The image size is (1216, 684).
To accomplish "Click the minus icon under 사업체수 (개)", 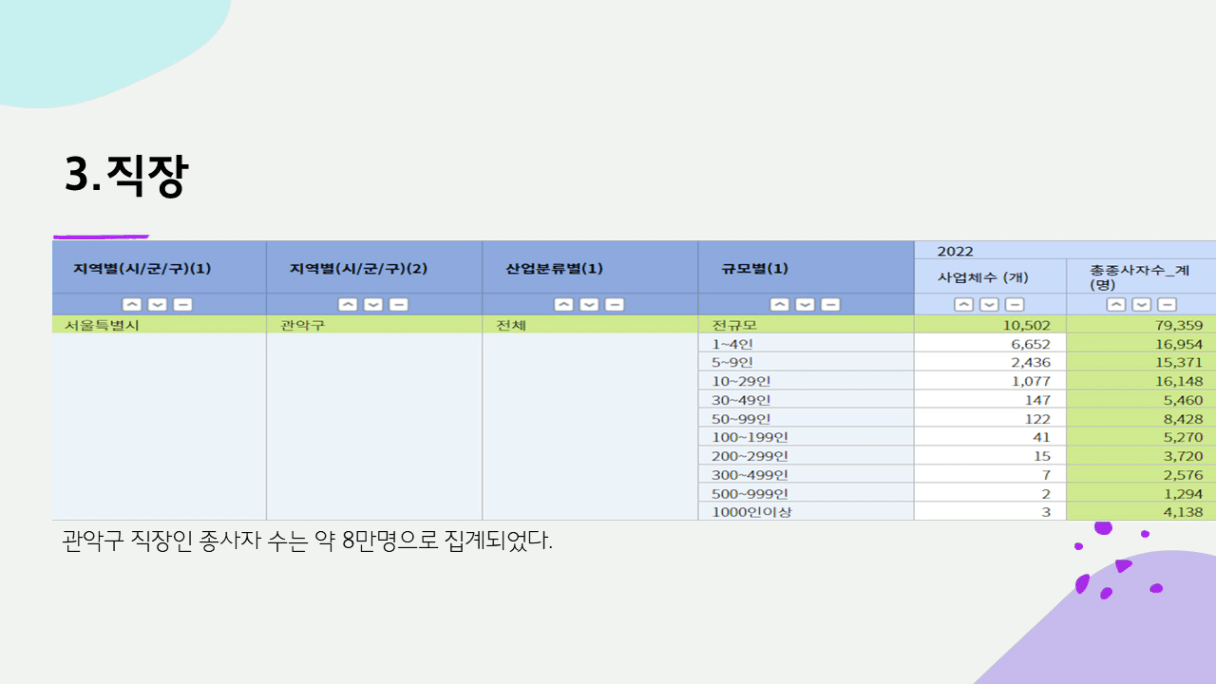I will coord(1015,305).
